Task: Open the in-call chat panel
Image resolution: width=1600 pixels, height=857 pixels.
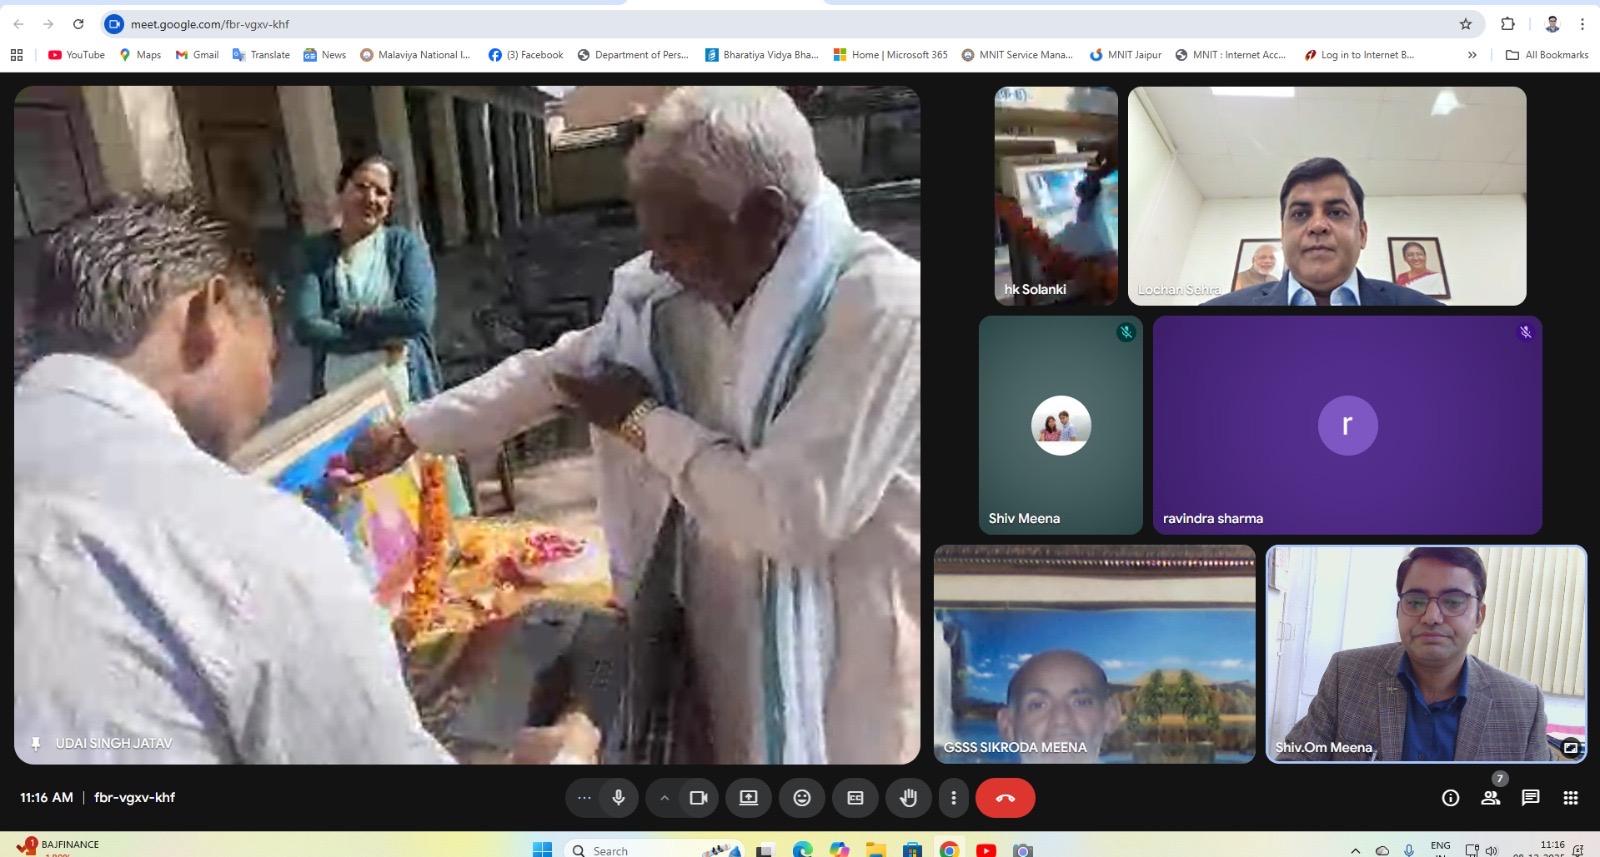Action: pos(1530,798)
